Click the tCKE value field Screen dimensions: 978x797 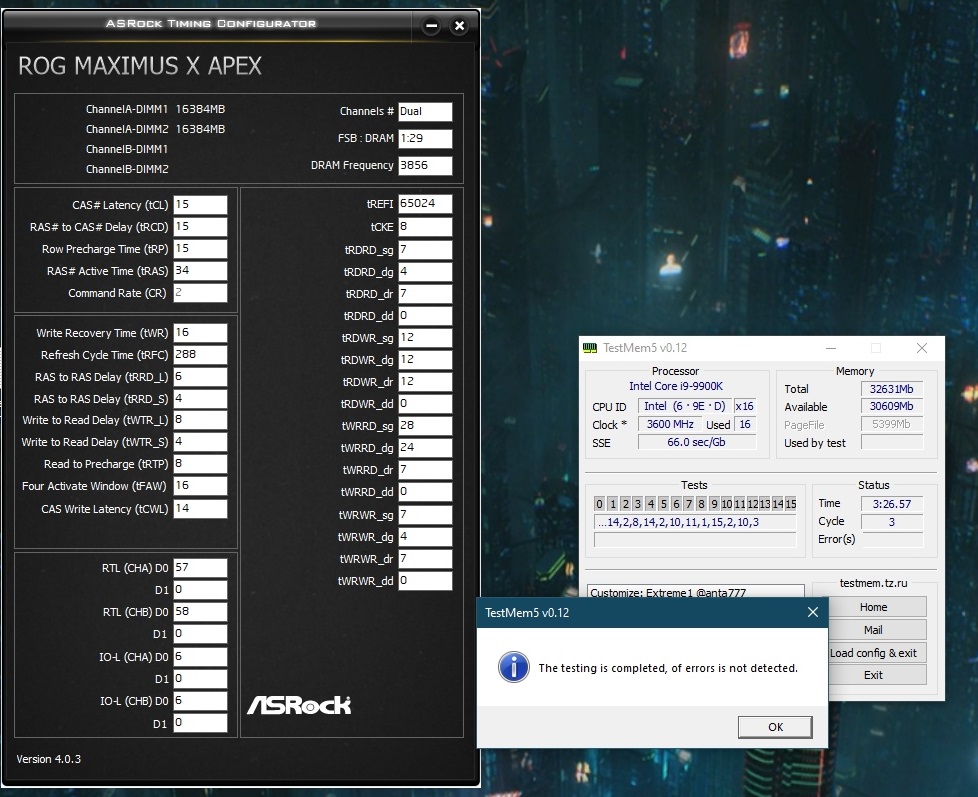(x=425, y=226)
